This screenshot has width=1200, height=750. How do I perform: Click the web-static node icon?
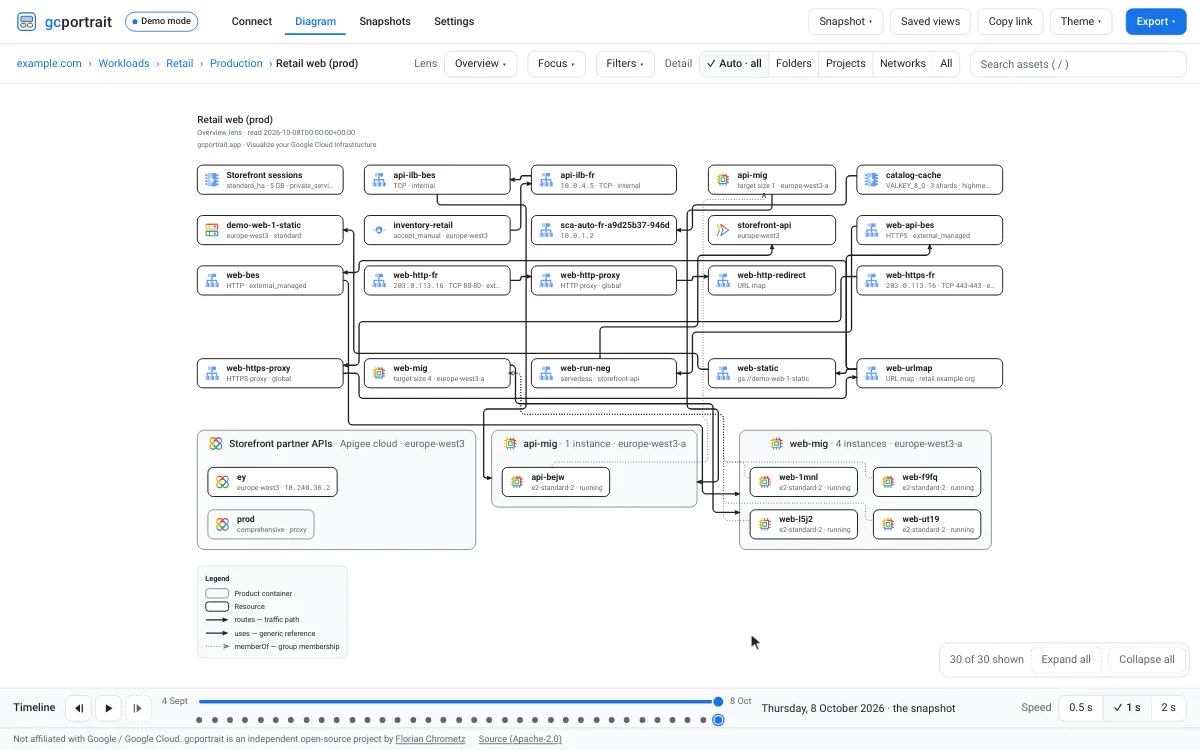tap(723, 373)
